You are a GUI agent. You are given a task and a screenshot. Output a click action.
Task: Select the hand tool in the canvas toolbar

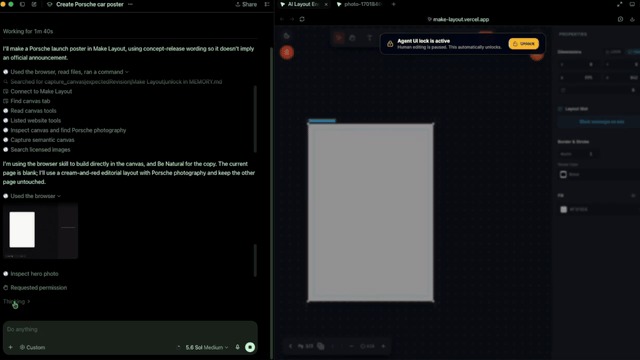(x=353, y=38)
